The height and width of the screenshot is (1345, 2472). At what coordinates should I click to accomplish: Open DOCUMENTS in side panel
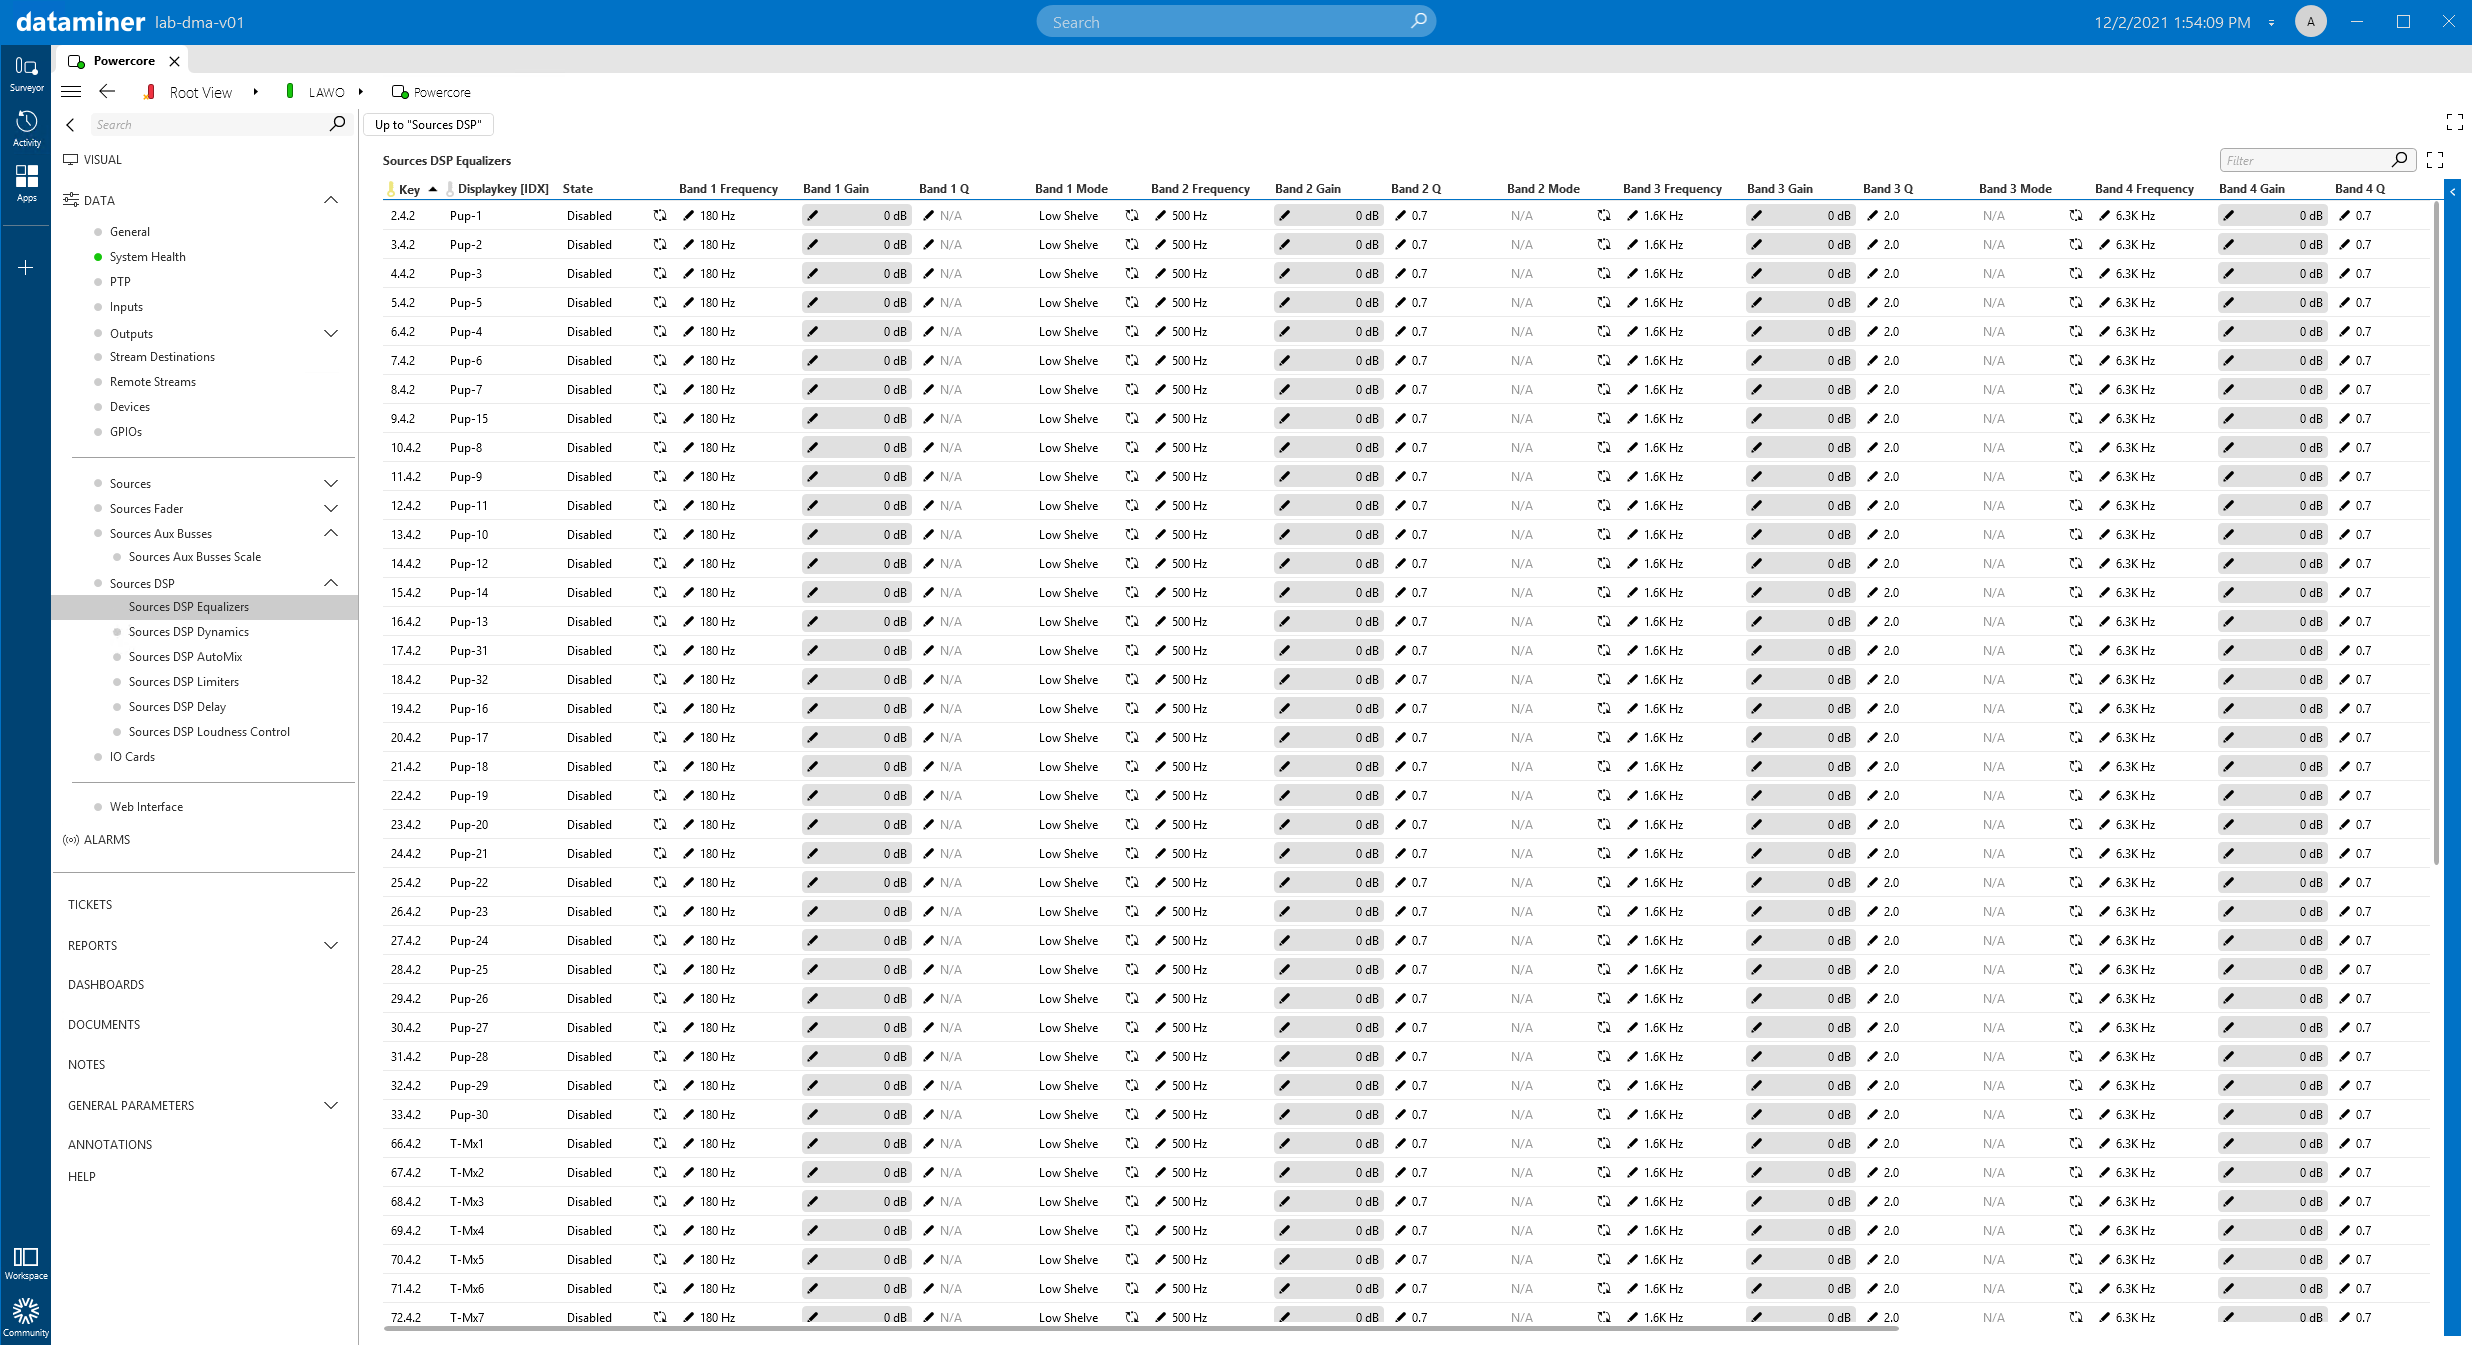tap(104, 1025)
